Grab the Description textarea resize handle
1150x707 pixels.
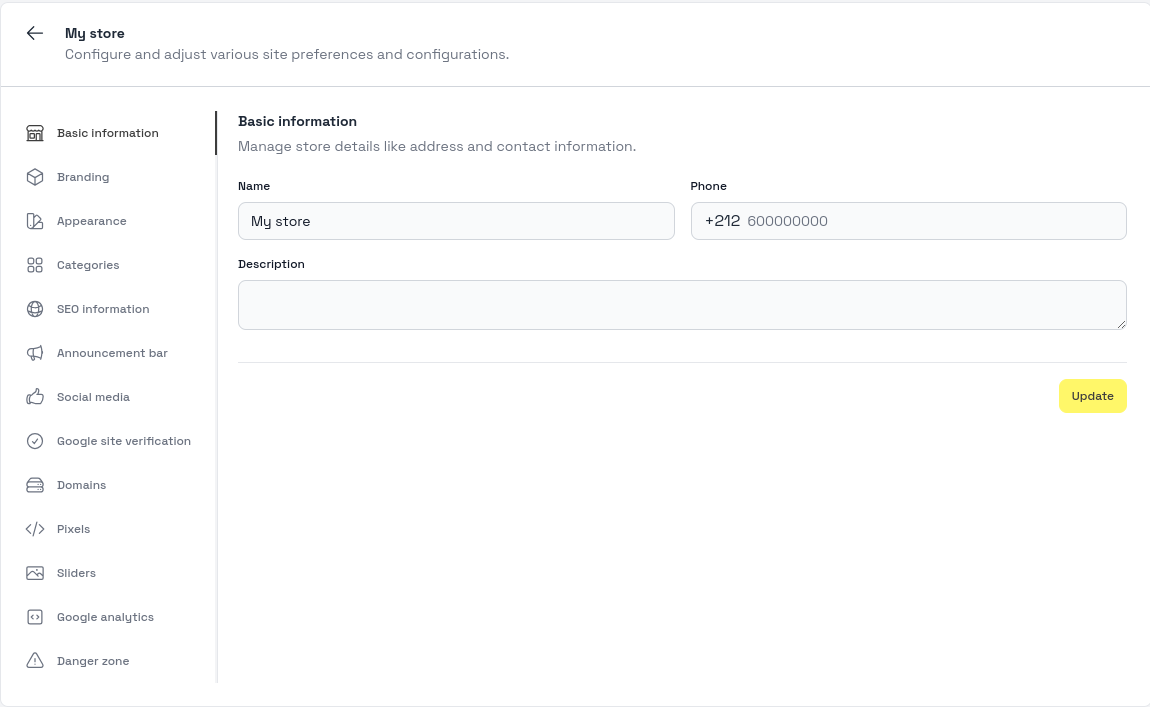click(x=1121, y=324)
